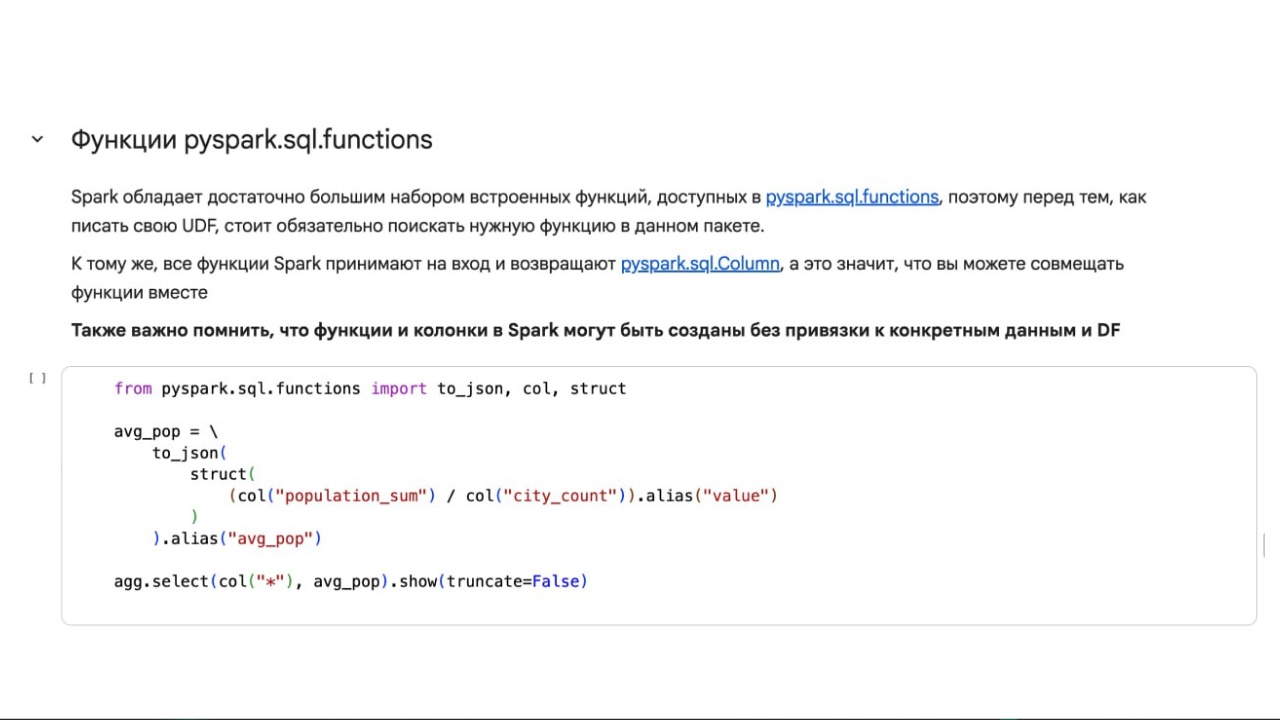Click the struct( code line
The height and width of the screenshot is (720, 1280).
[223, 474]
